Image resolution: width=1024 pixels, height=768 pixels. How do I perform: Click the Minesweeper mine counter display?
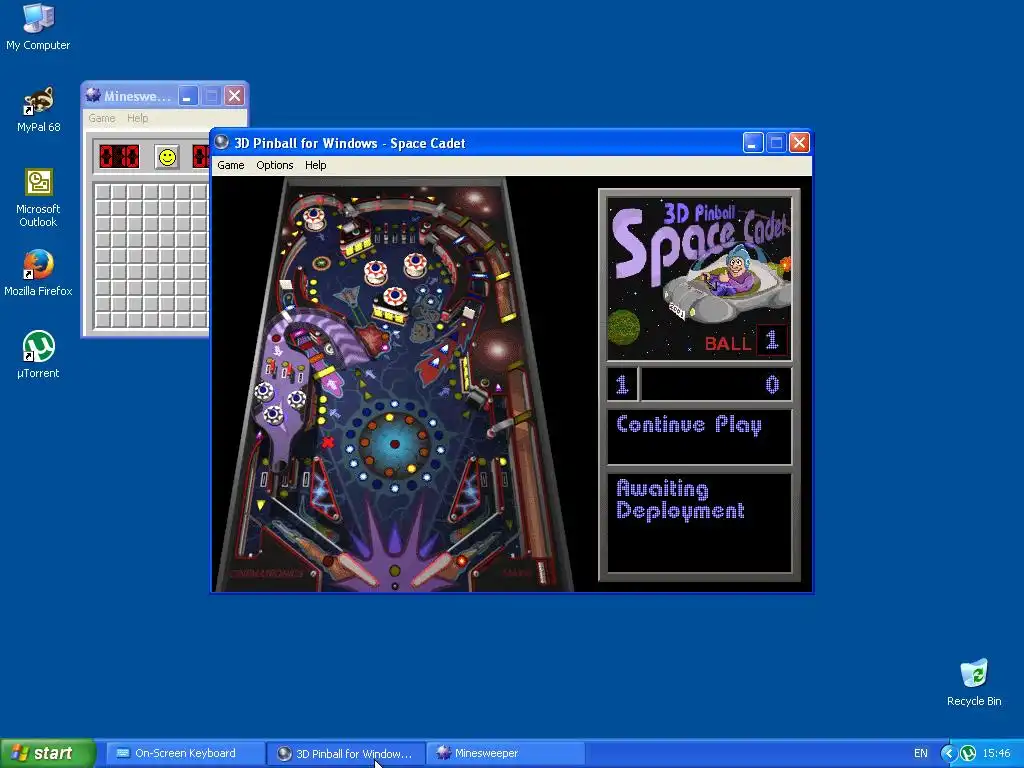(119, 157)
